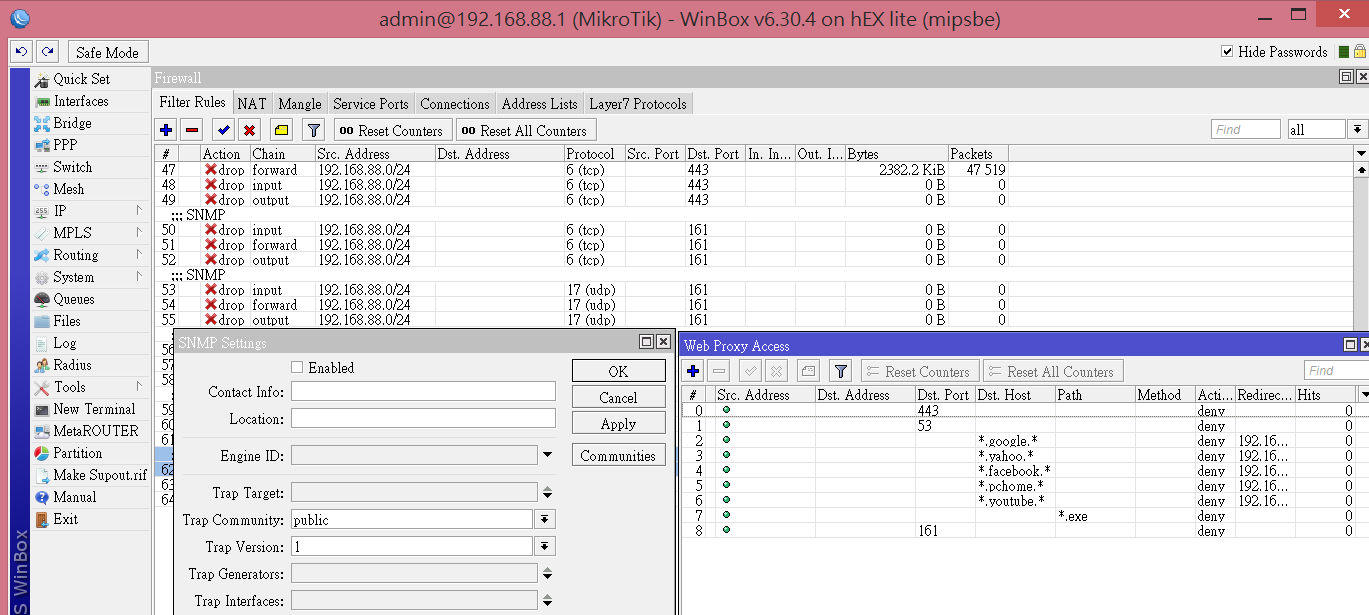Viewport: 1369px width, 615px height.
Task: Open the Engine ID dropdown
Action: [x=547, y=454]
